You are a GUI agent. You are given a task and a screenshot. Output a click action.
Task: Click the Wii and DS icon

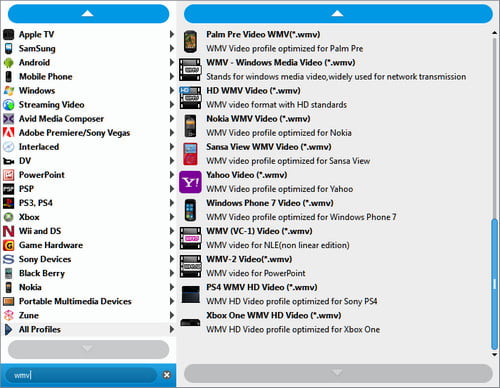[9, 231]
